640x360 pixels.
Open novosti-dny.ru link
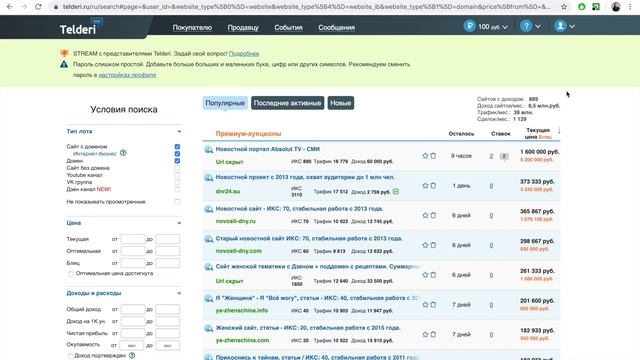(236, 221)
